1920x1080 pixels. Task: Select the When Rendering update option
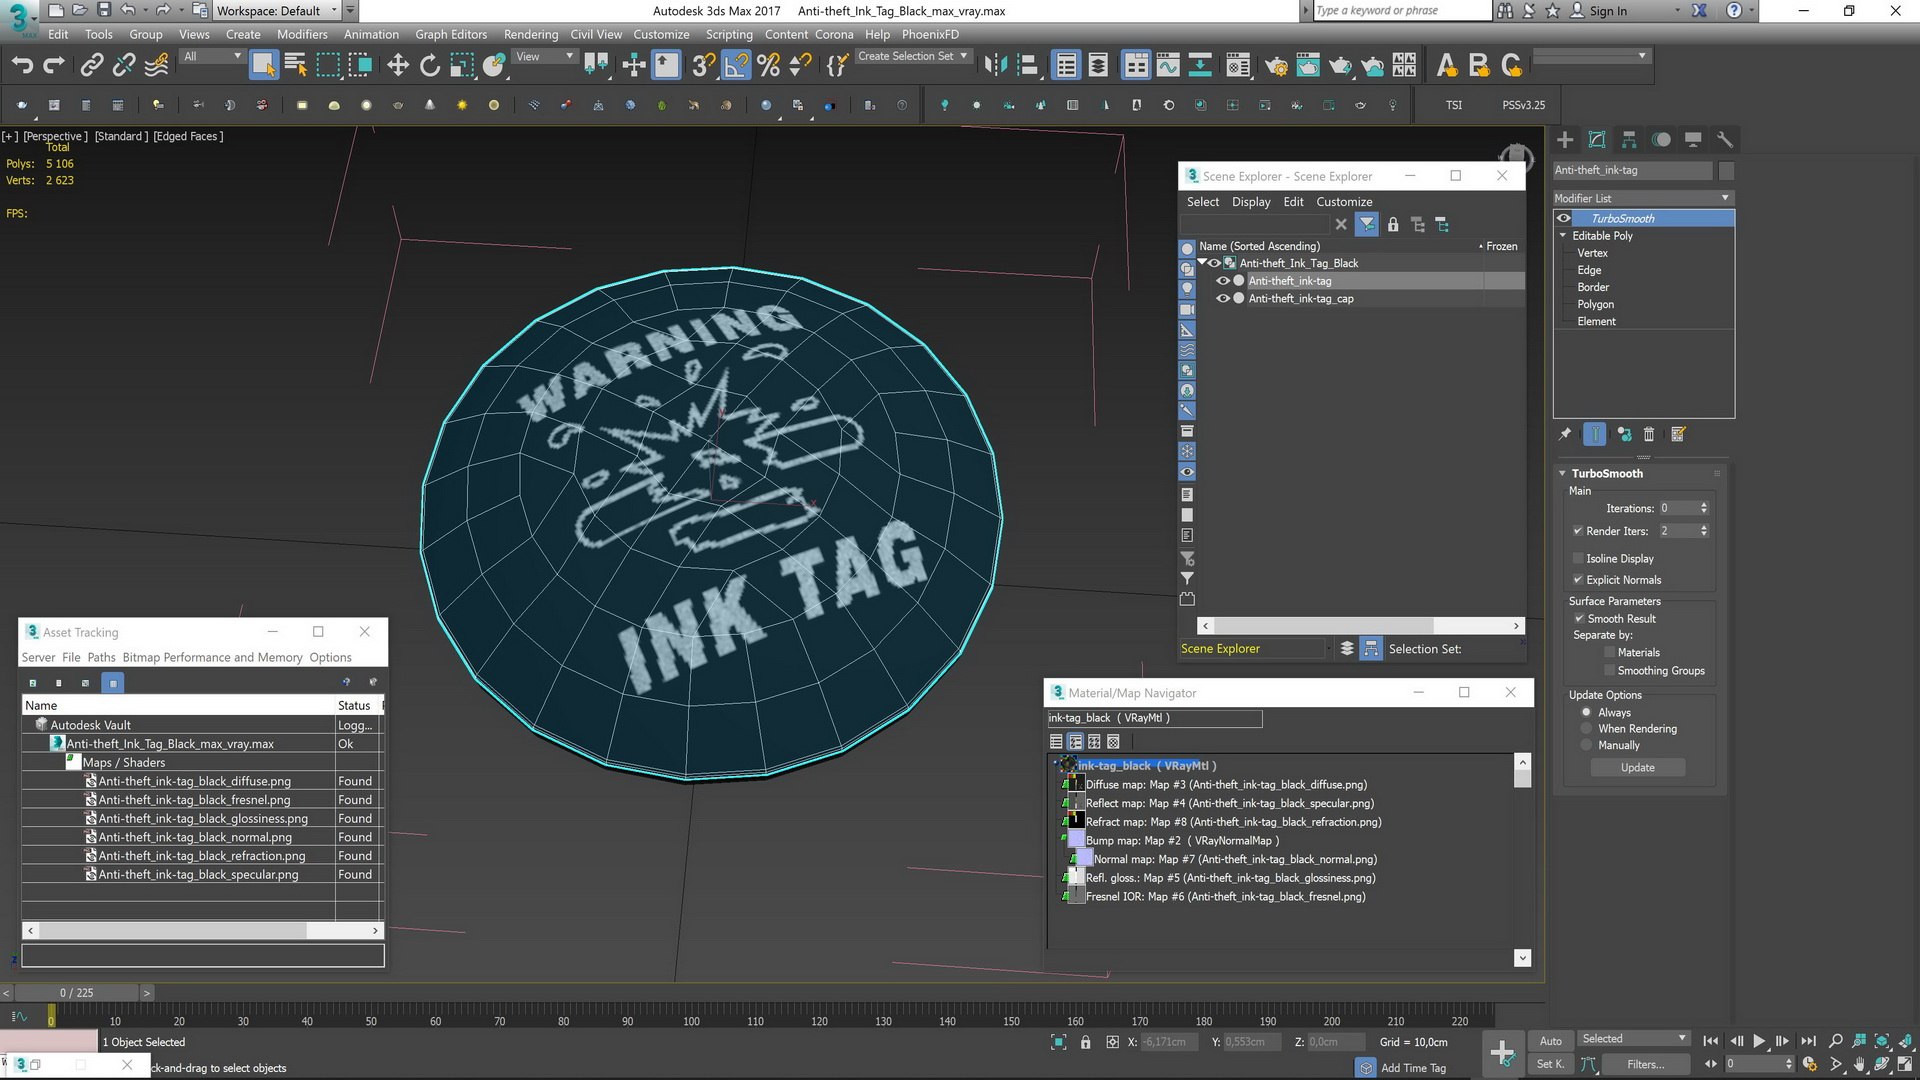[x=1586, y=729]
